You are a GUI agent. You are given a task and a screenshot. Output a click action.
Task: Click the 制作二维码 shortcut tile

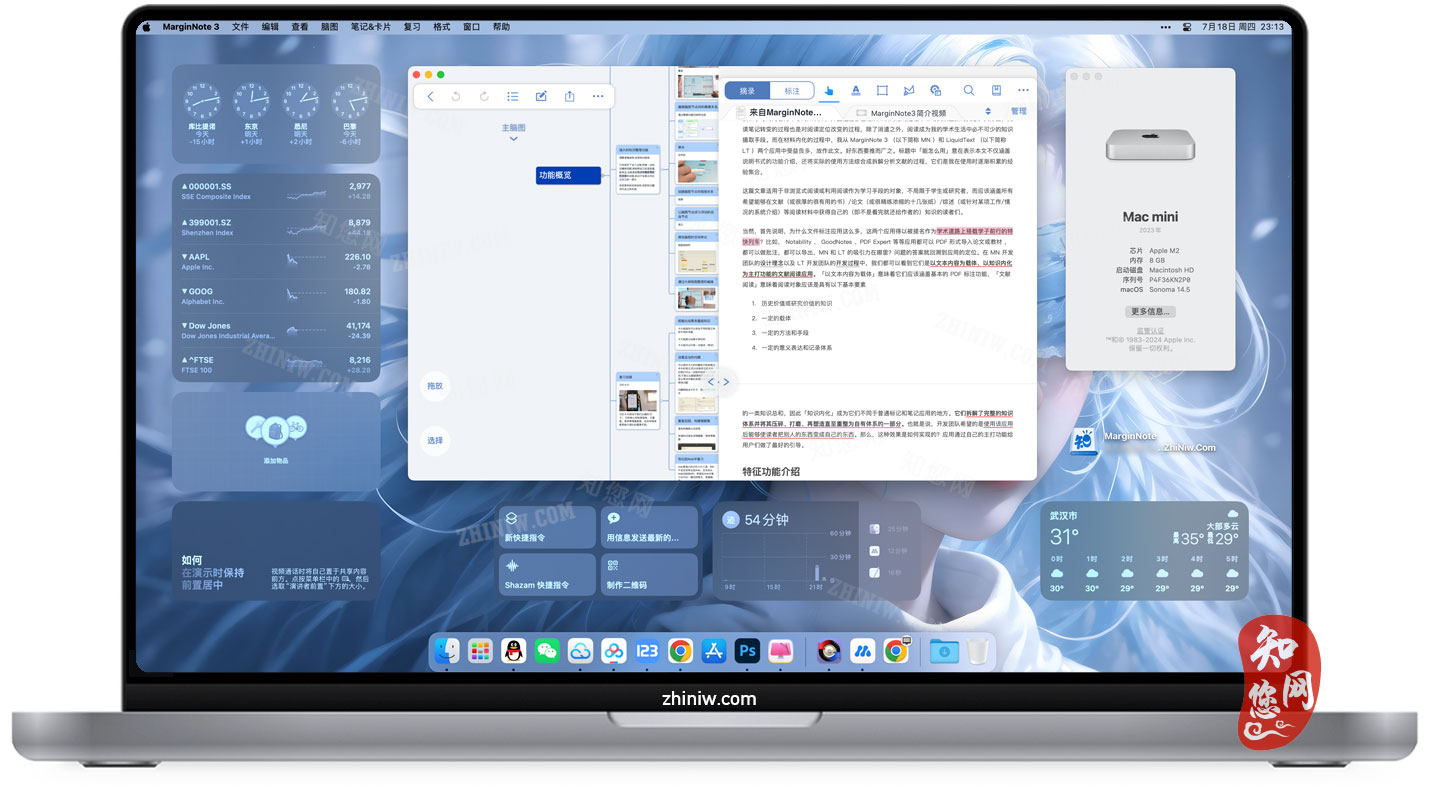click(649, 575)
